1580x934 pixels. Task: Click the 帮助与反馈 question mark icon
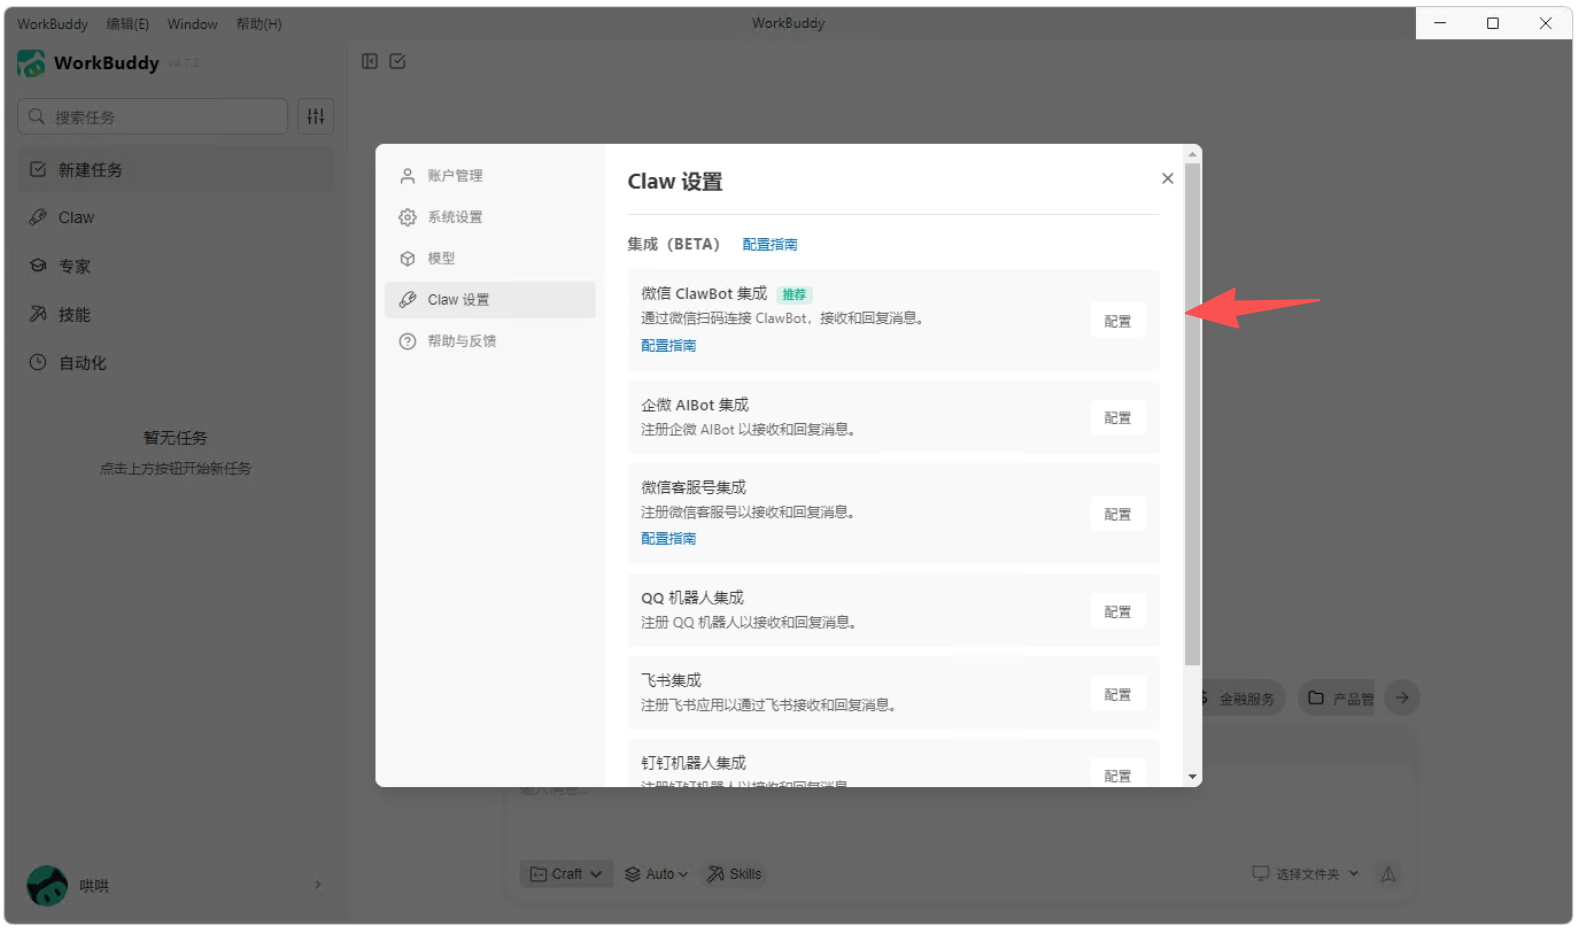pos(408,341)
